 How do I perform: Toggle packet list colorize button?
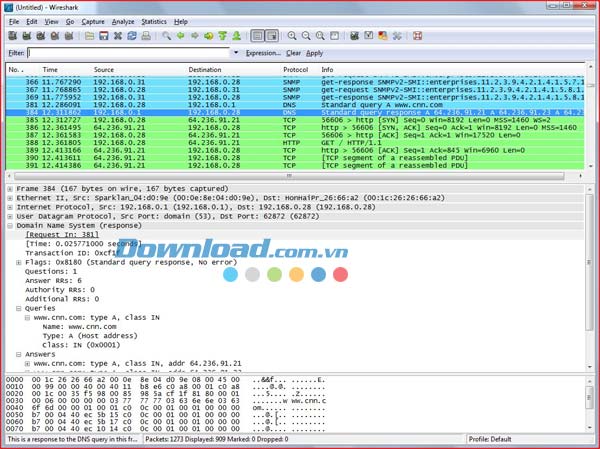point(258,36)
